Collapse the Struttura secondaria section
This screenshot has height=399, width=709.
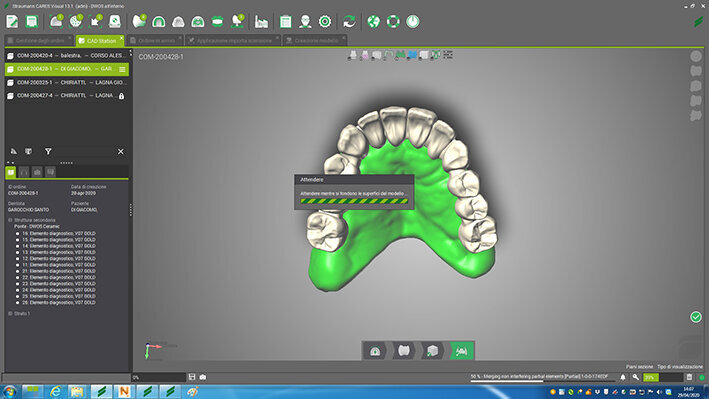point(10,220)
